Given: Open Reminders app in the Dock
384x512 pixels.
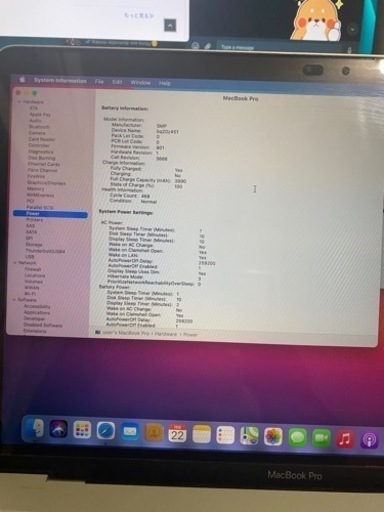Looking at the screenshot, I should tap(225, 435).
